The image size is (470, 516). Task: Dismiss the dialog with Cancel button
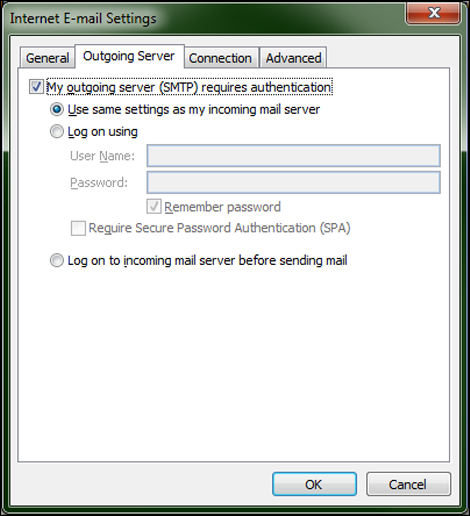click(408, 484)
